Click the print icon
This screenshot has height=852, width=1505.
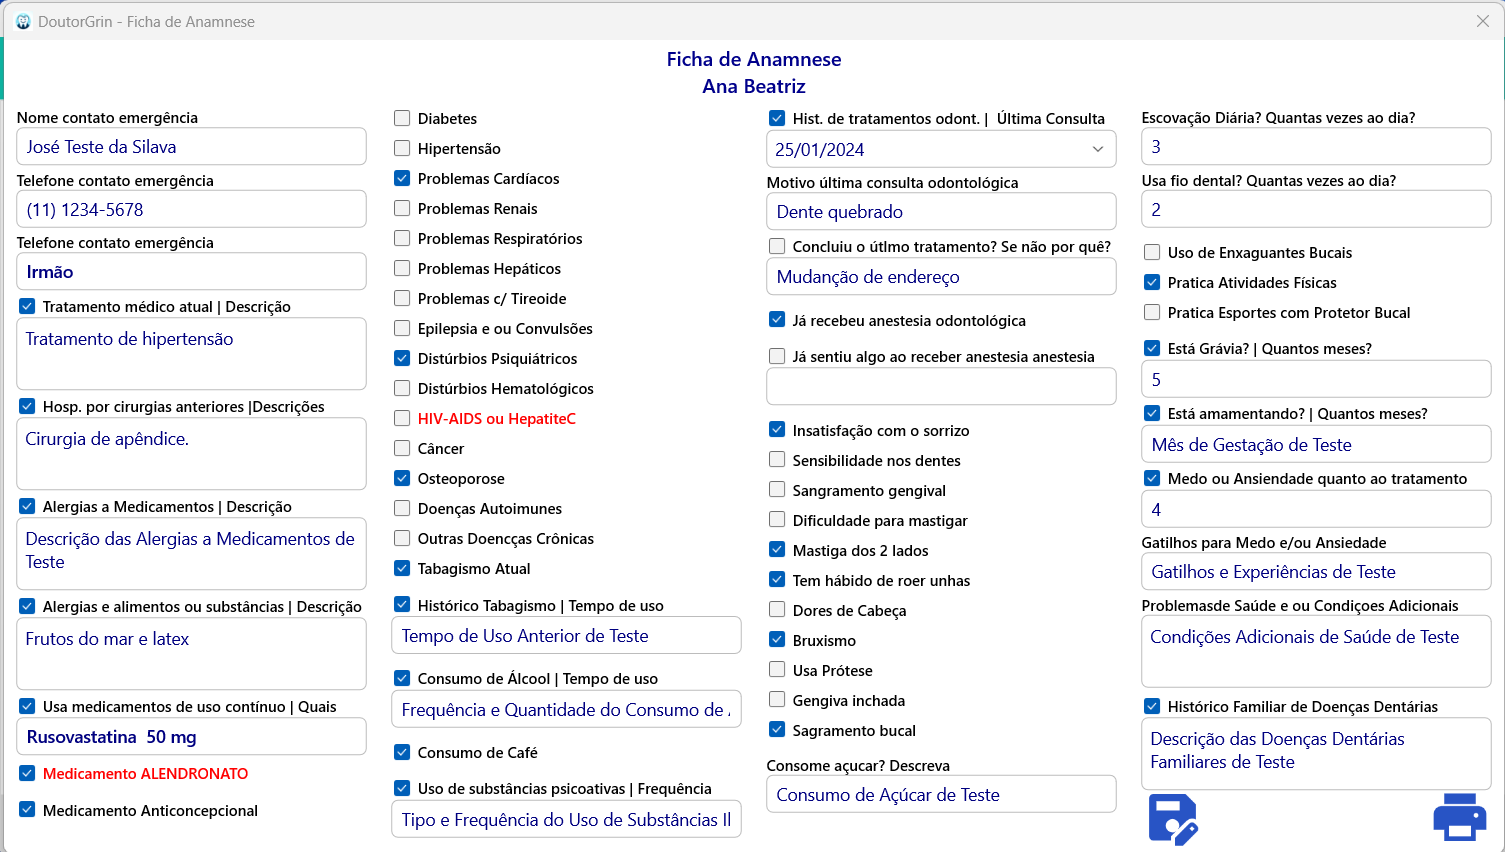click(x=1459, y=816)
